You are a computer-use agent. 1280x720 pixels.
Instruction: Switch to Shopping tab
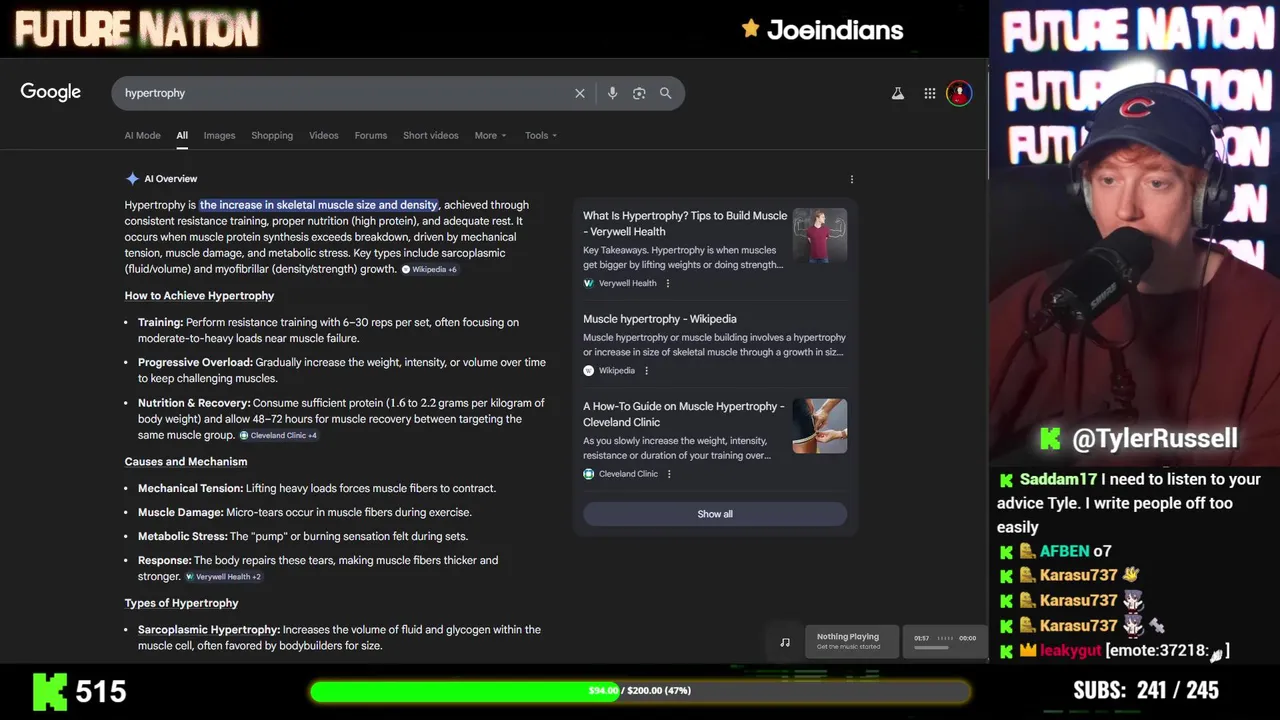pyautogui.click(x=272, y=135)
